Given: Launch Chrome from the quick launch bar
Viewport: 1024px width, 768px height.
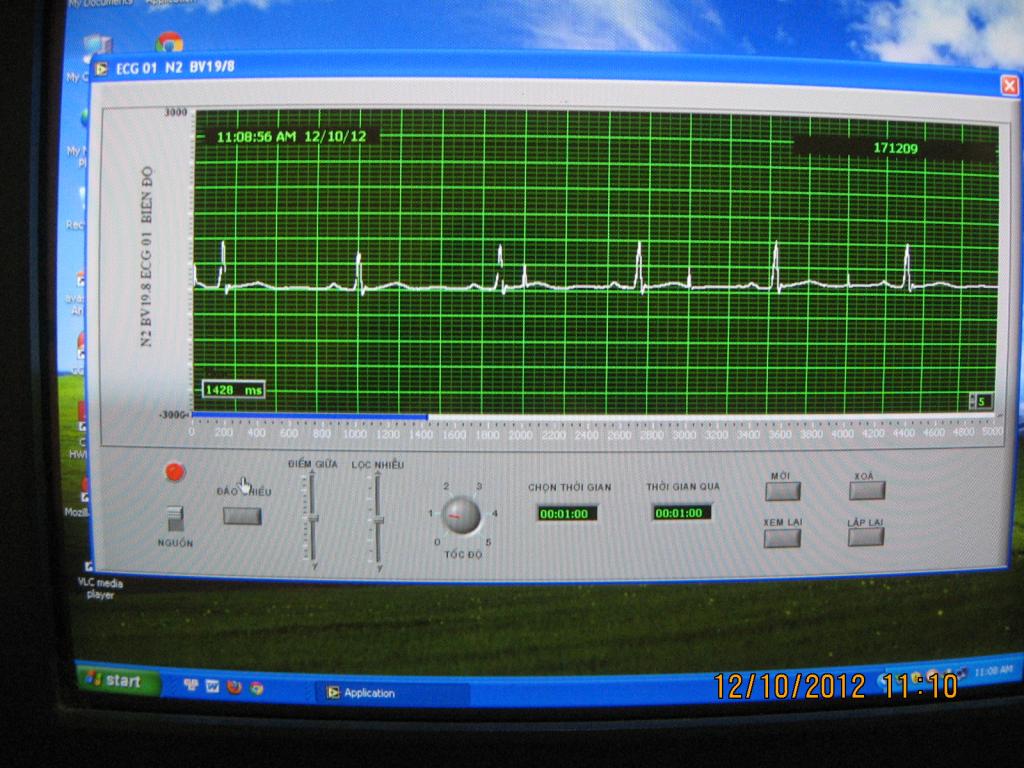Looking at the screenshot, I should [257, 688].
